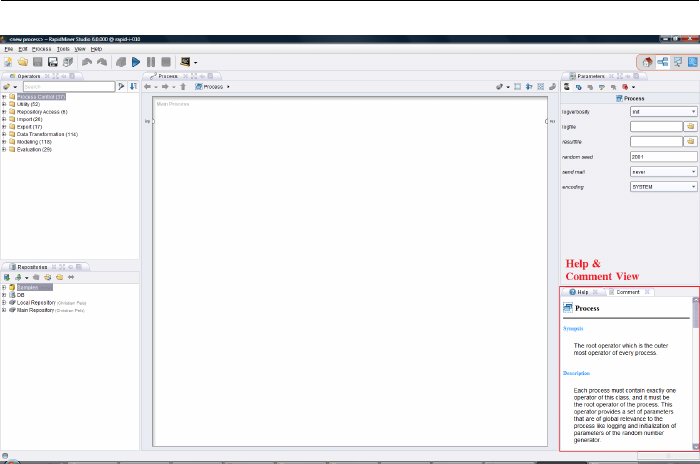Expand the Process Control operator folder
700x464 pixels.
pos(4,96)
